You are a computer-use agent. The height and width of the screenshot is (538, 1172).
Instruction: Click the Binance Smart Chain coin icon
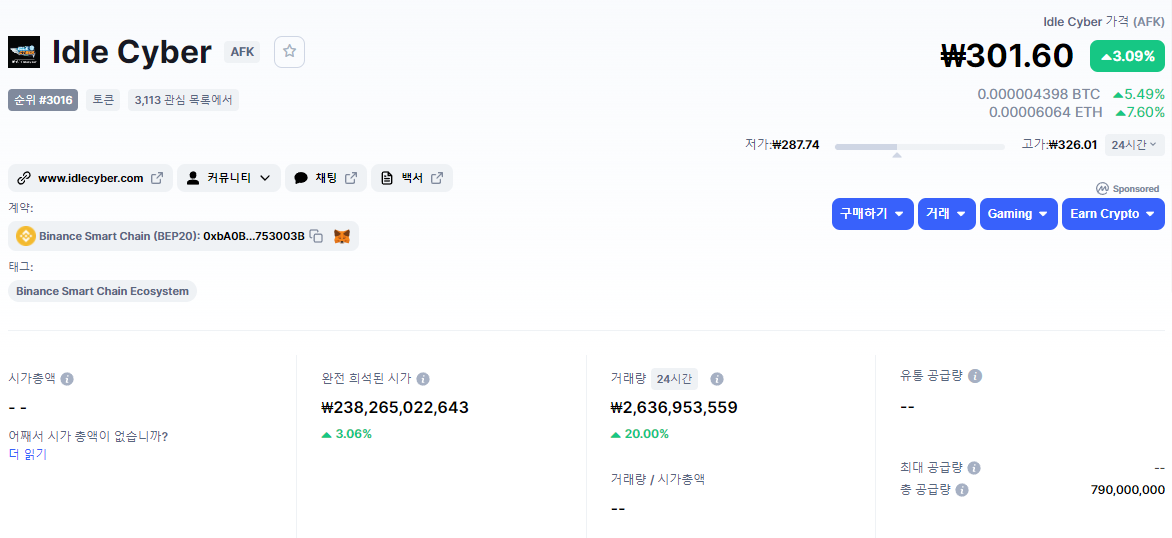[26, 236]
